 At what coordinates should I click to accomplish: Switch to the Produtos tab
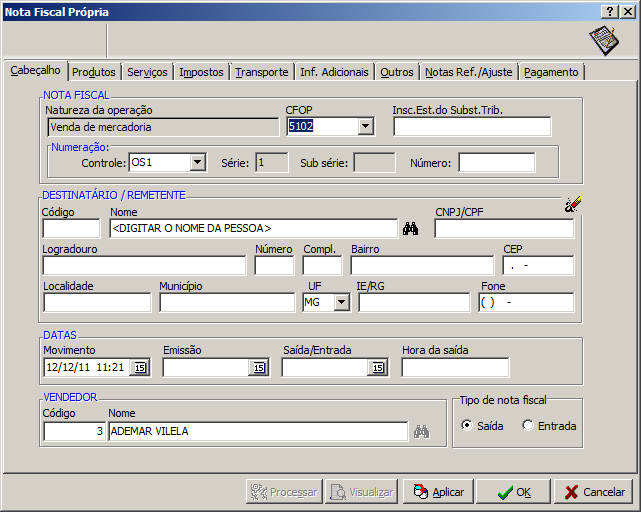pyautogui.click(x=95, y=72)
